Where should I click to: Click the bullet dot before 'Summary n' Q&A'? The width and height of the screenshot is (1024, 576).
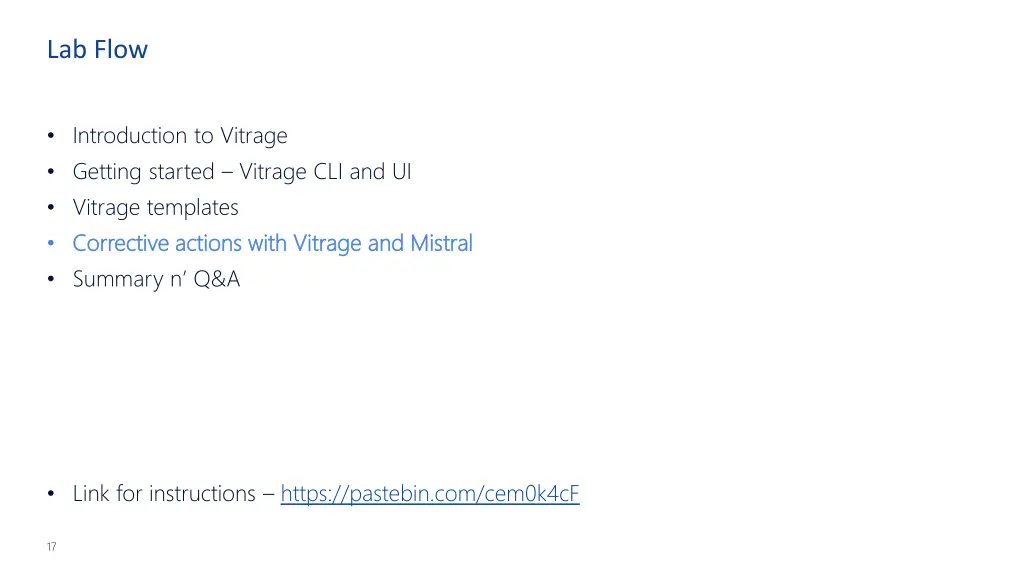tap(51, 280)
